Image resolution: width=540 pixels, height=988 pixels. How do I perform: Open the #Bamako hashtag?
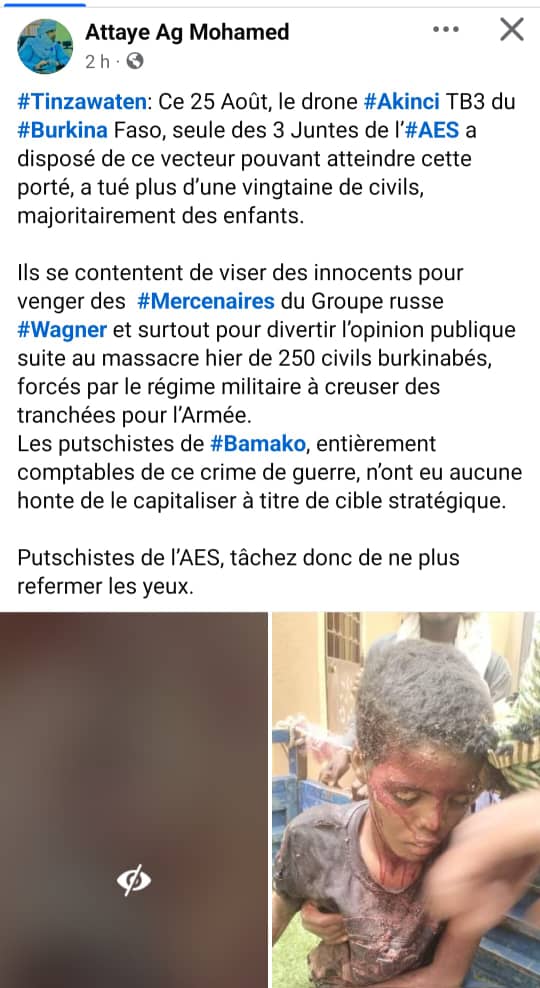[x=258, y=444]
